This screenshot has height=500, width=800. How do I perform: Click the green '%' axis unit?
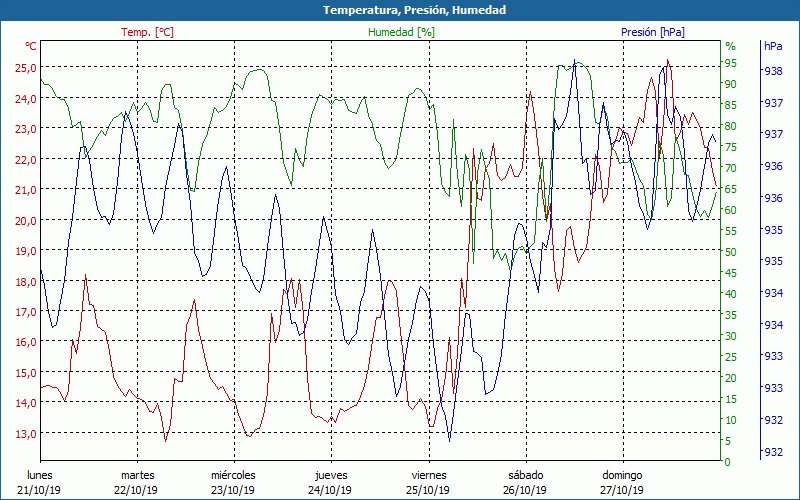click(x=731, y=46)
